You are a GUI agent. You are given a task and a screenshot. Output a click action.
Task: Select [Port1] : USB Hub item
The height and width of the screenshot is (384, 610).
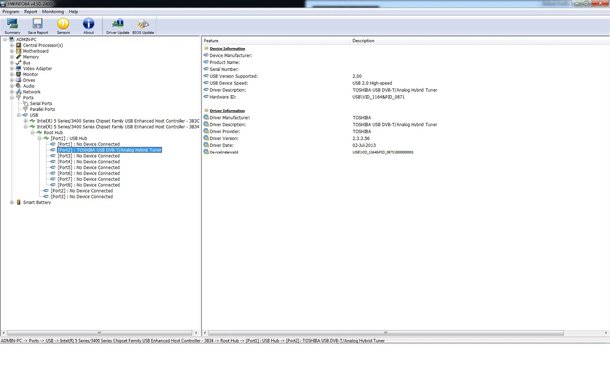[x=69, y=139]
